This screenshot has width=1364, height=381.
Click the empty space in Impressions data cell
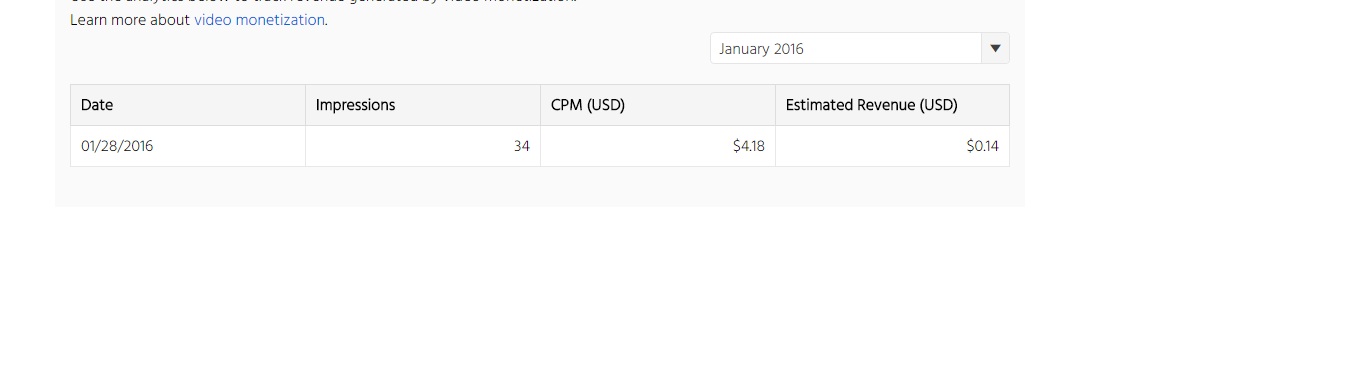(410, 146)
